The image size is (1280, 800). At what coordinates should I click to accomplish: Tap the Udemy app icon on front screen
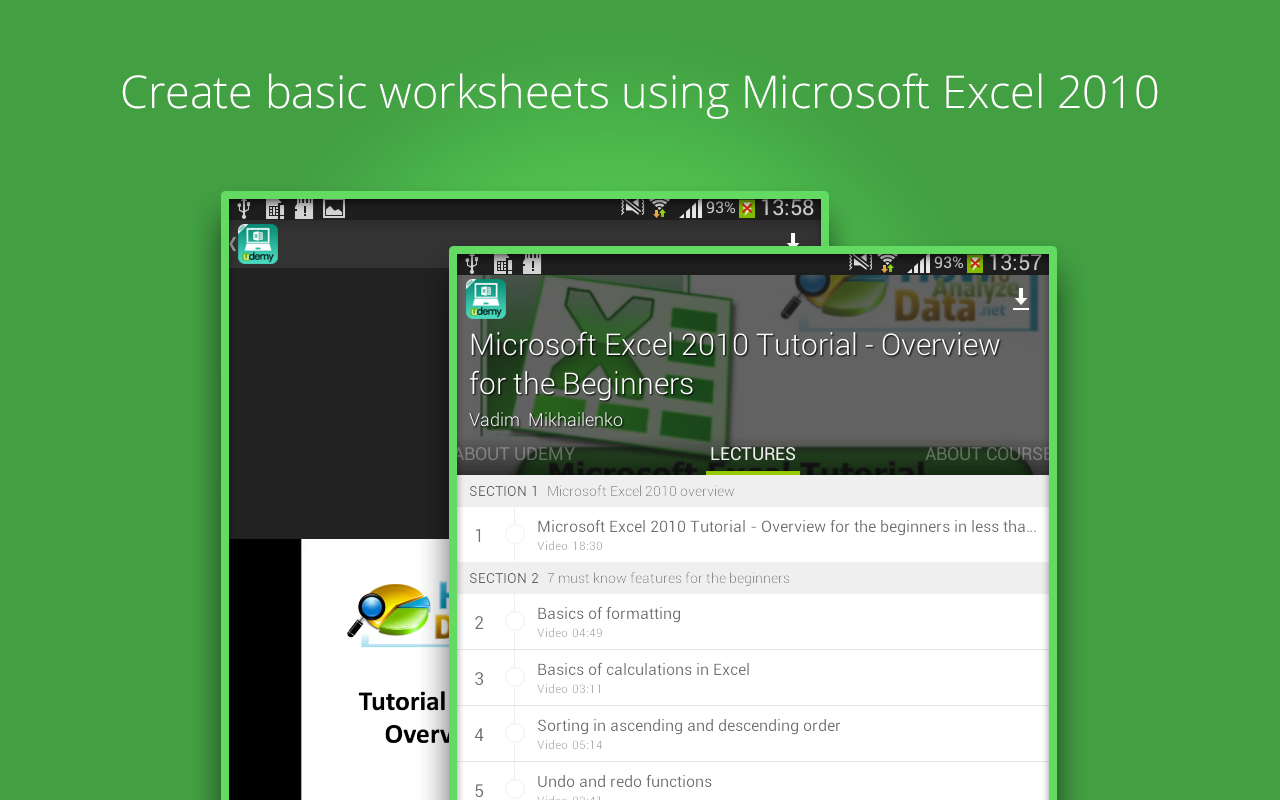click(x=486, y=299)
